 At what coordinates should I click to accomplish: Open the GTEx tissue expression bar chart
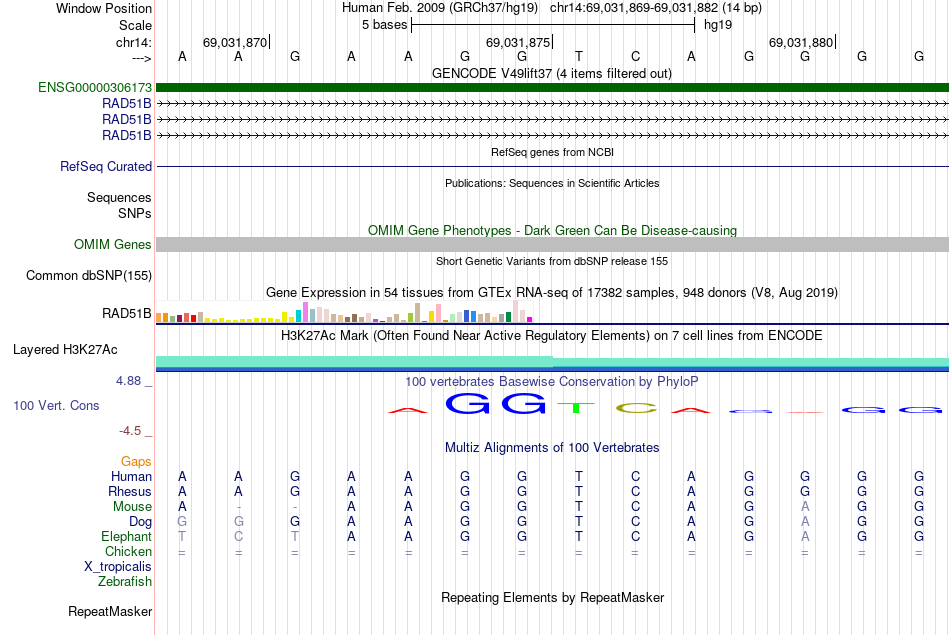pyautogui.click(x=344, y=311)
